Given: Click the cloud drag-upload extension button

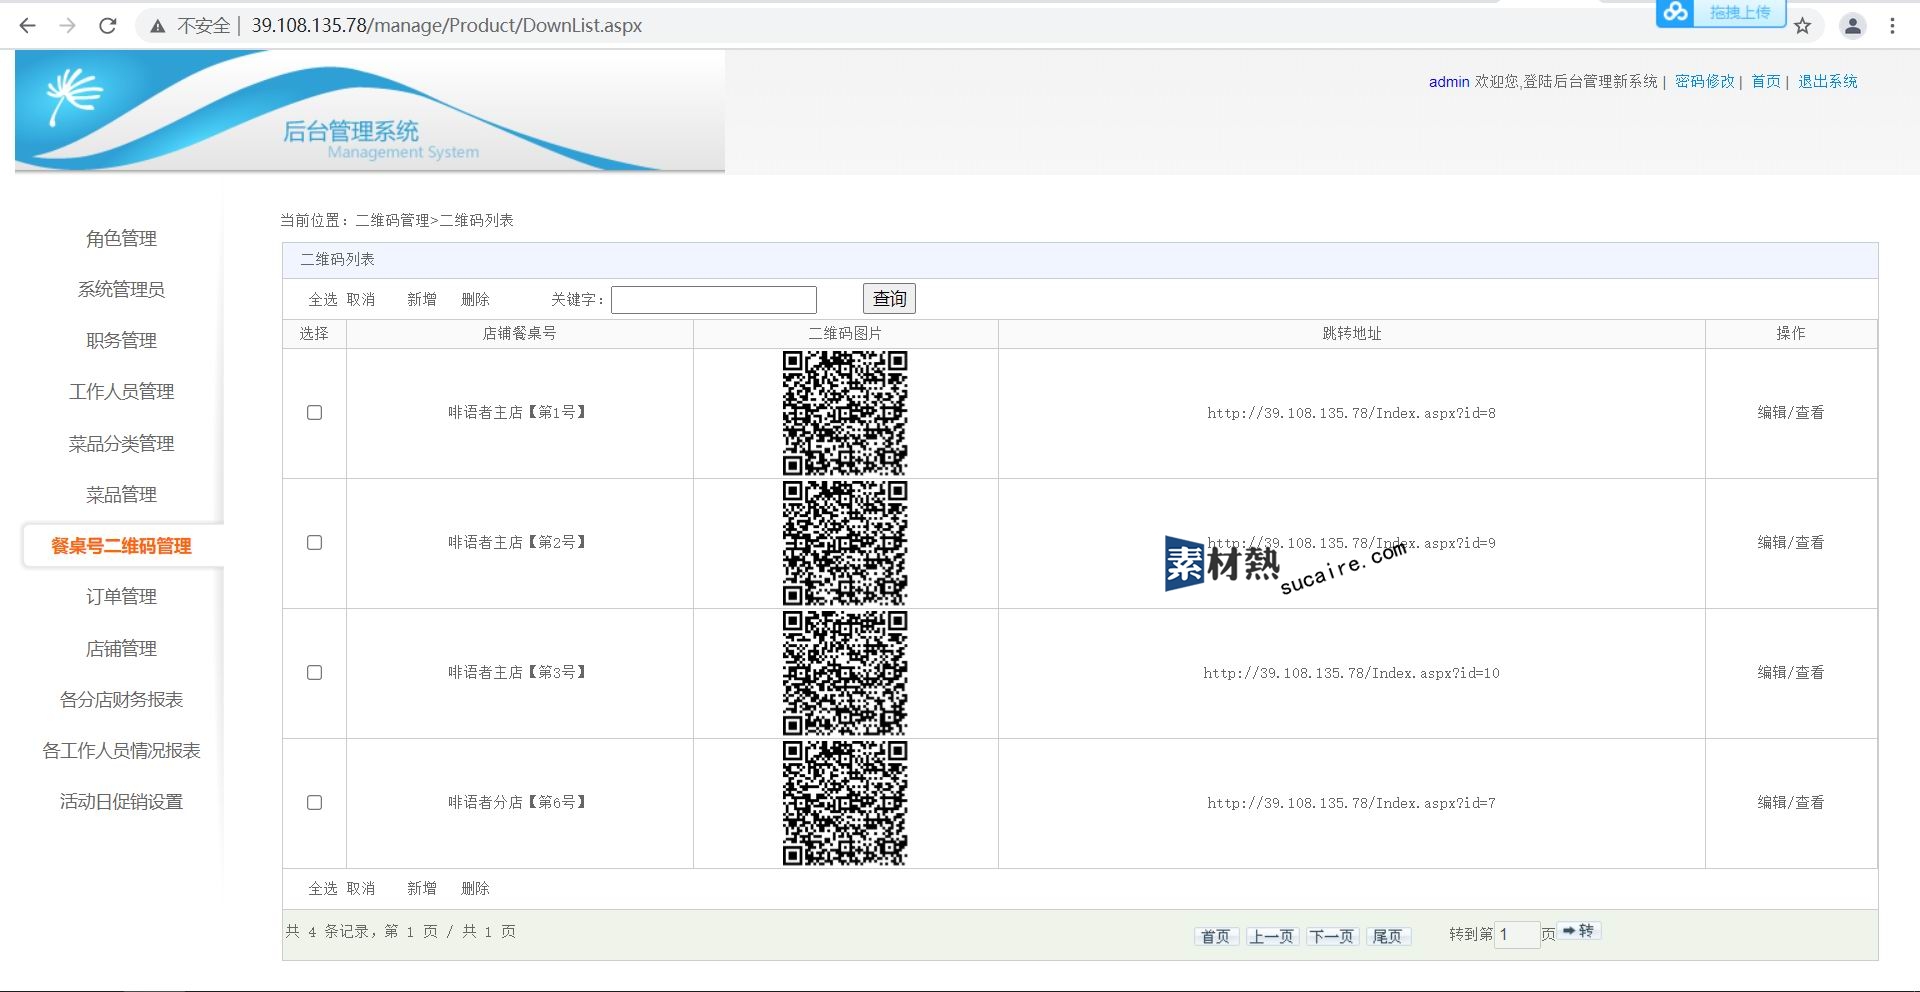Looking at the screenshot, I should [1720, 13].
